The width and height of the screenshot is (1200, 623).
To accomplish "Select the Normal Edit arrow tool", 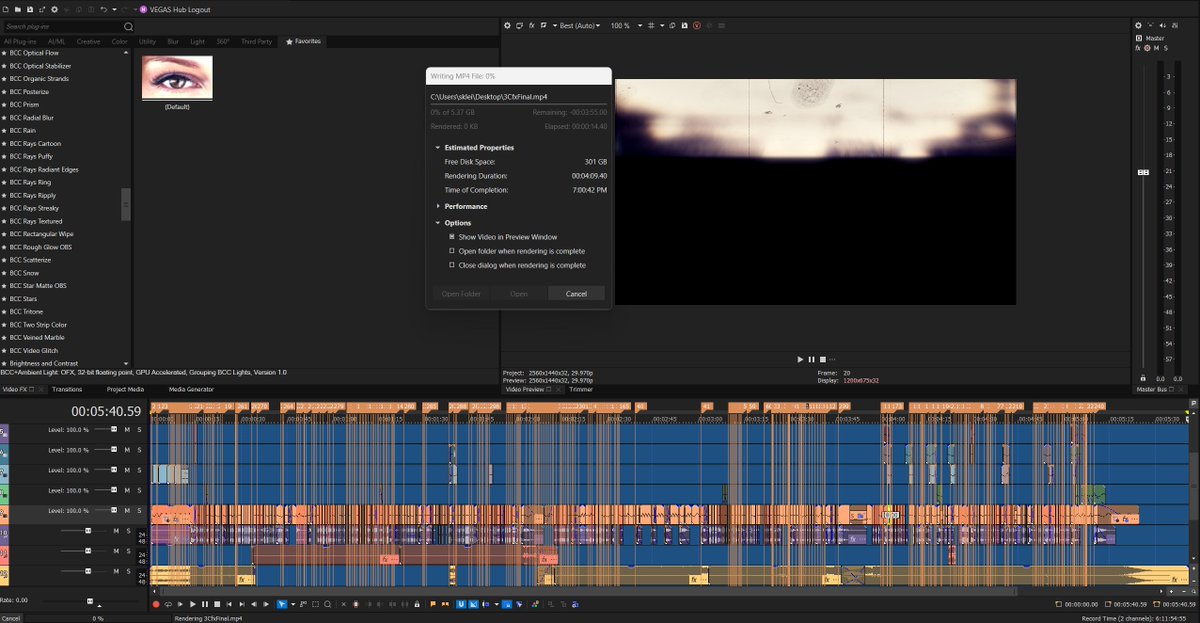I will click(282, 604).
